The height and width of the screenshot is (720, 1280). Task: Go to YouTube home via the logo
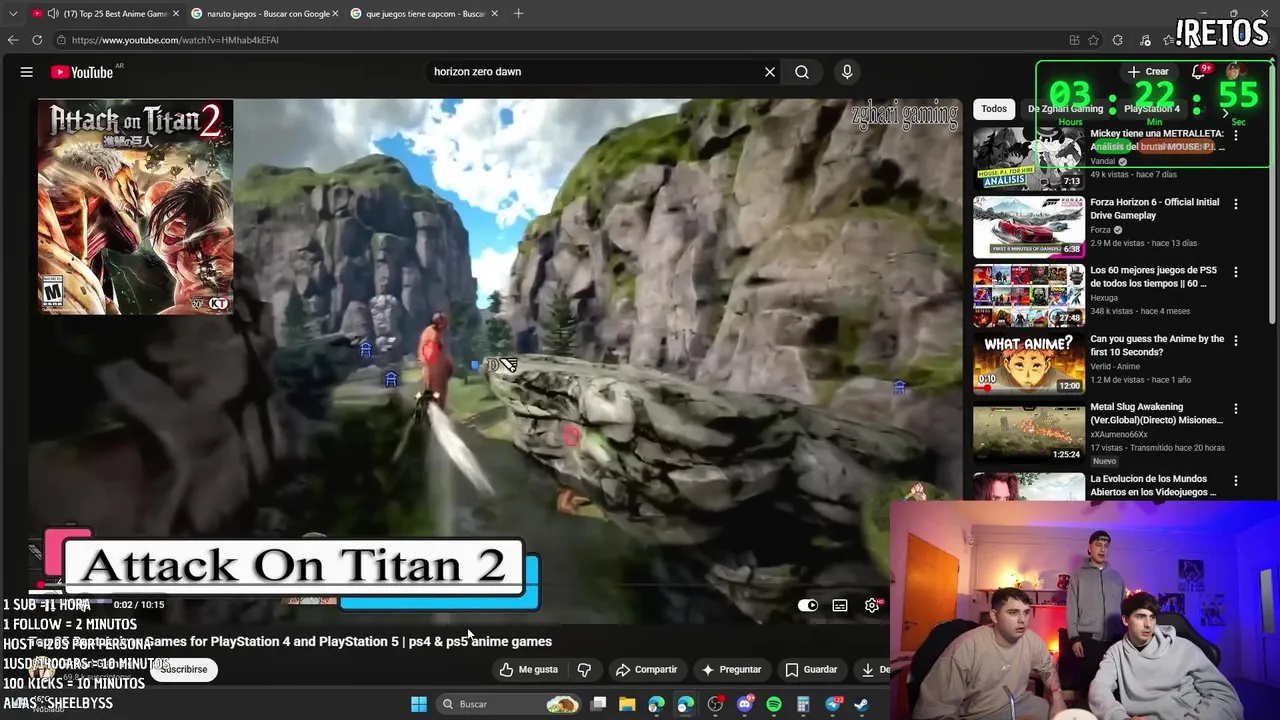coord(82,72)
